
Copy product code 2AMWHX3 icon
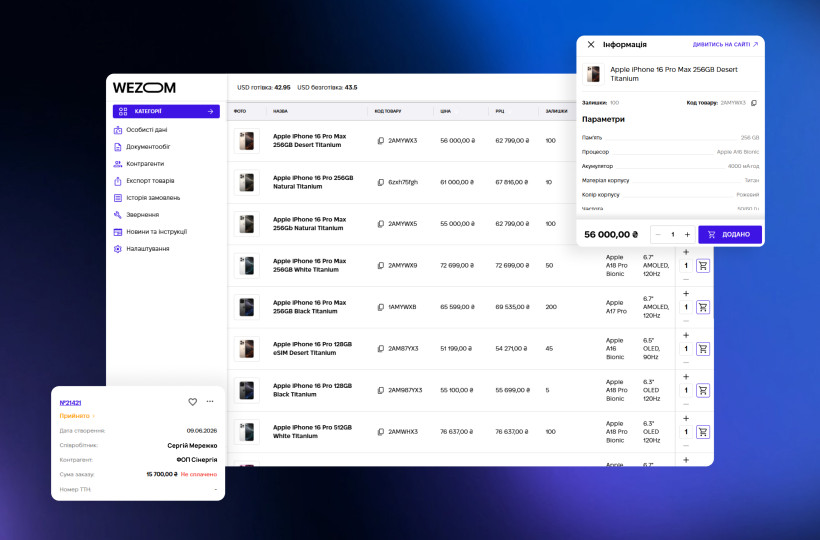point(381,432)
